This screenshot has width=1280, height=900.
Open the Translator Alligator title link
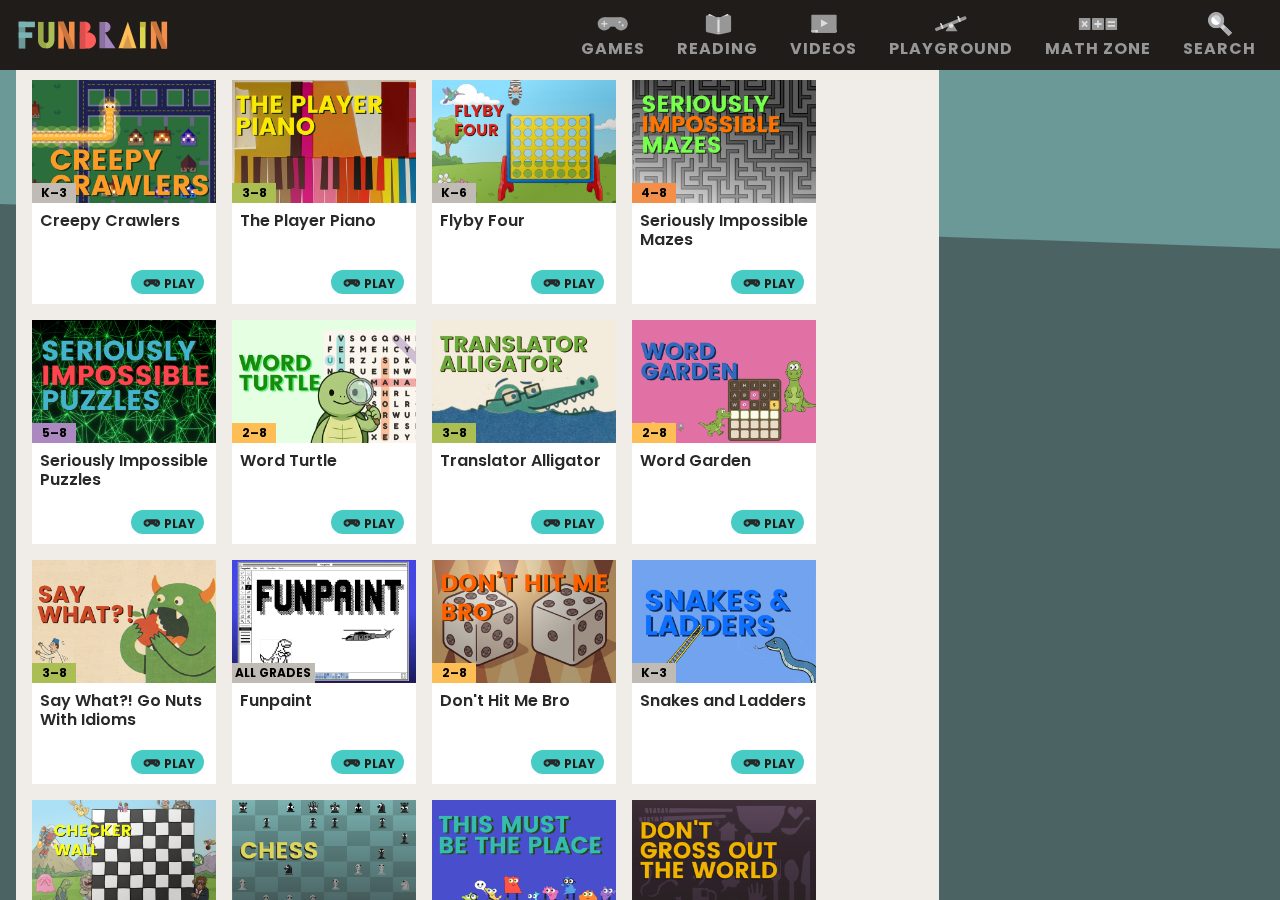coord(520,461)
